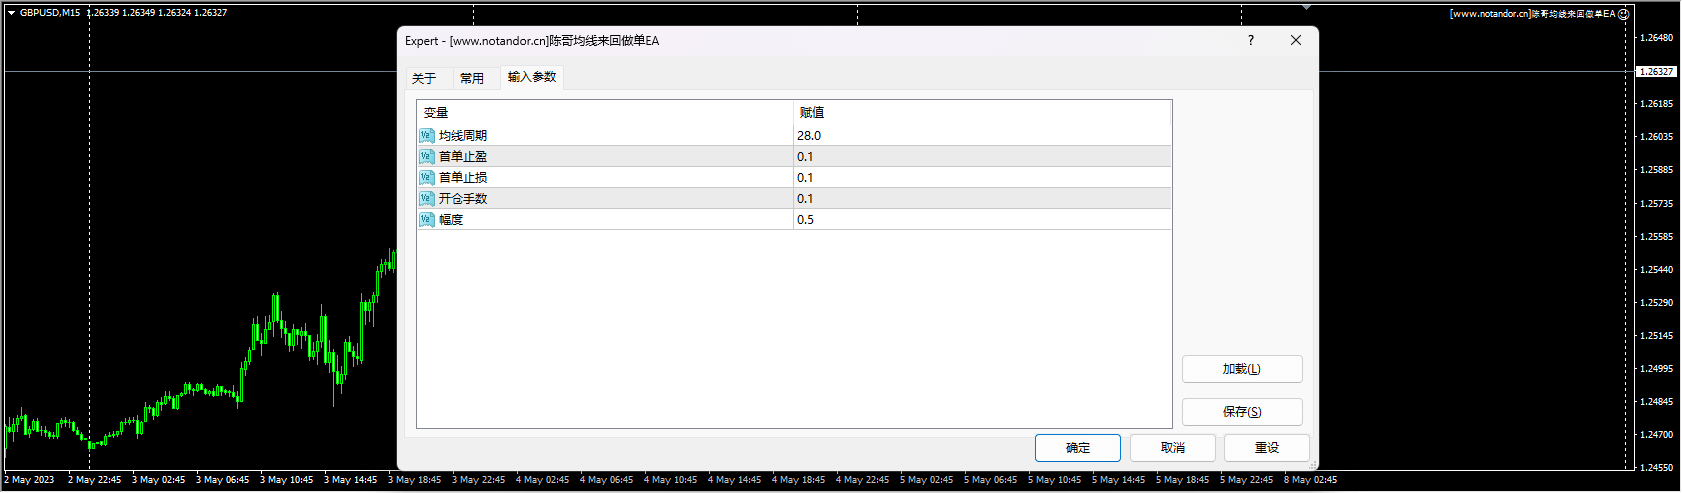Viewport: 1682px width, 493px height.
Task: Select the 首单止损 value 0.1
Action: click(x=982, y=177)
